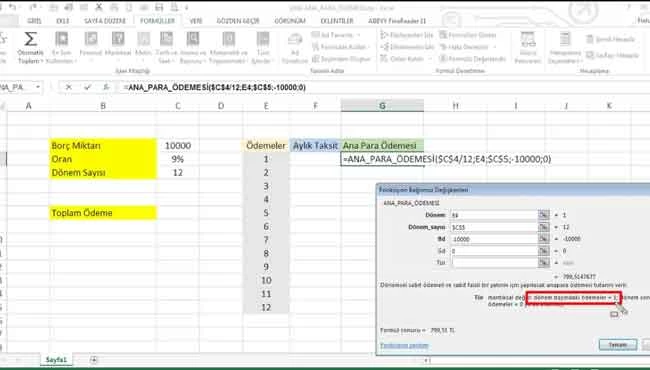The image size is (650, 370).
Task: Click column G header
Action: click(382, 106)
